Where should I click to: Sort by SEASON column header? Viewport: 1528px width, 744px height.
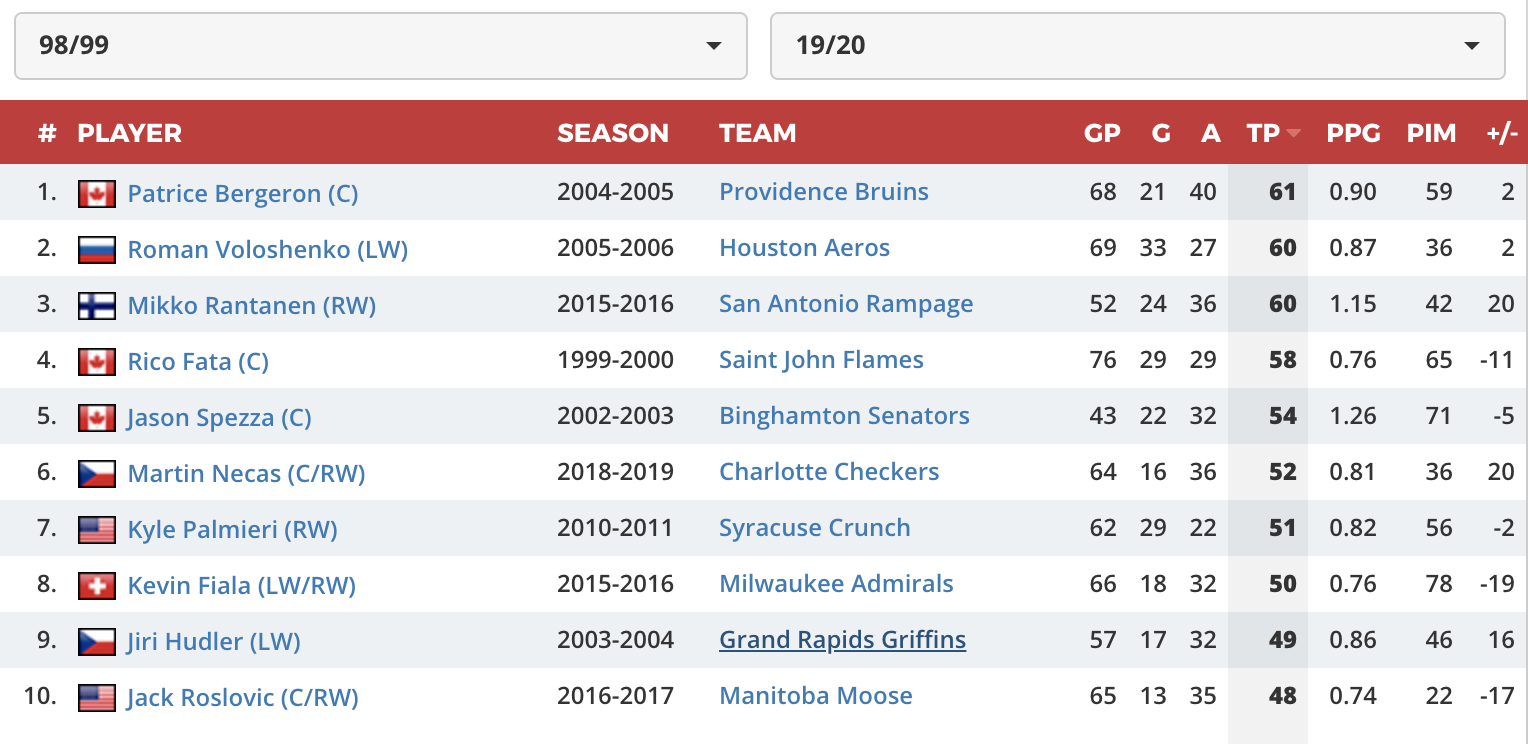tap(612, 133)
